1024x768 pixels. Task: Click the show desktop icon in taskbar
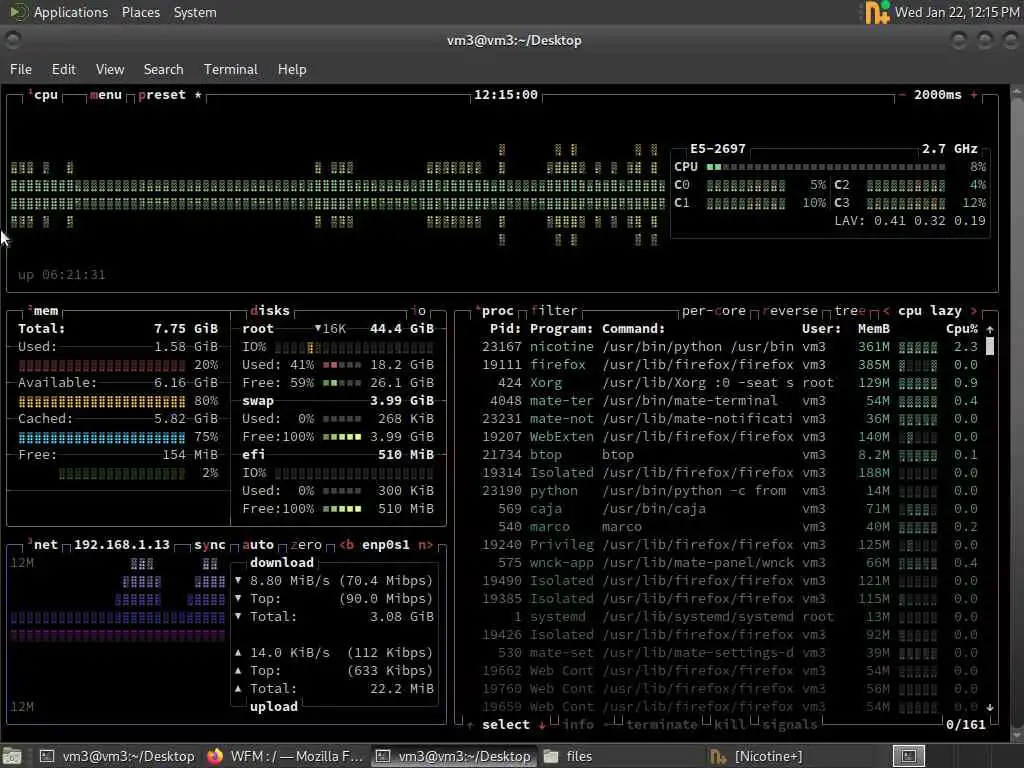12,756
